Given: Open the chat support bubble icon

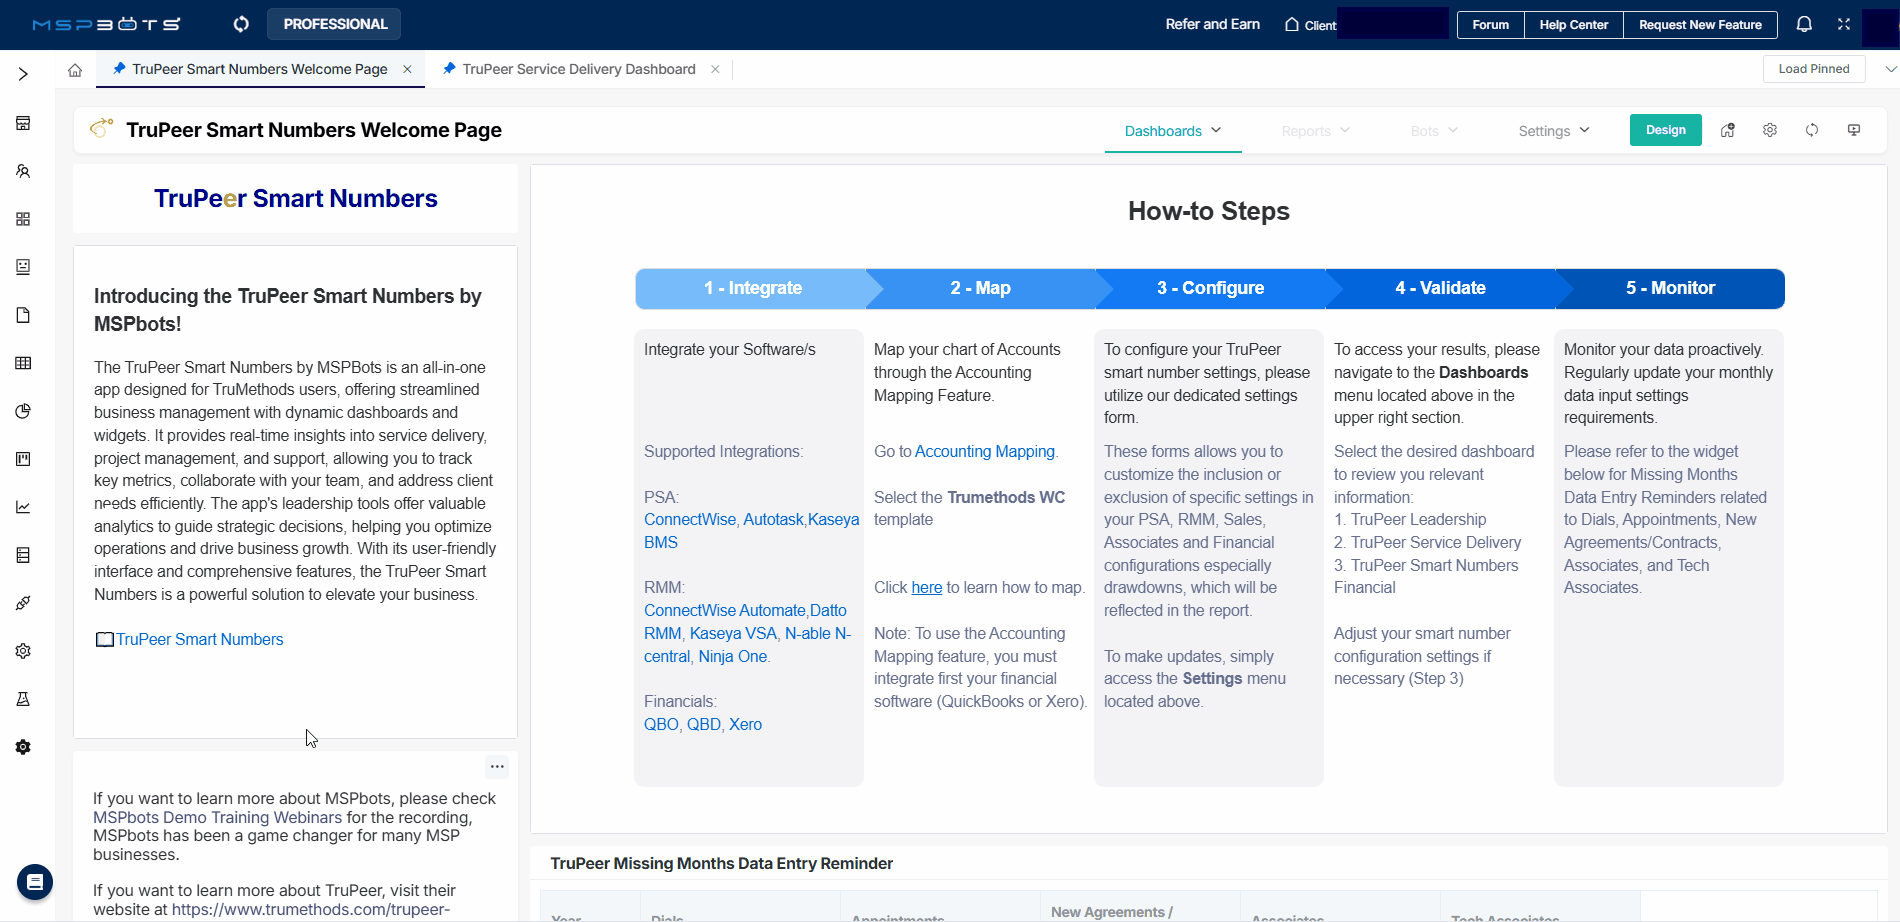Looking at the screenshot, I should point(35,882).
